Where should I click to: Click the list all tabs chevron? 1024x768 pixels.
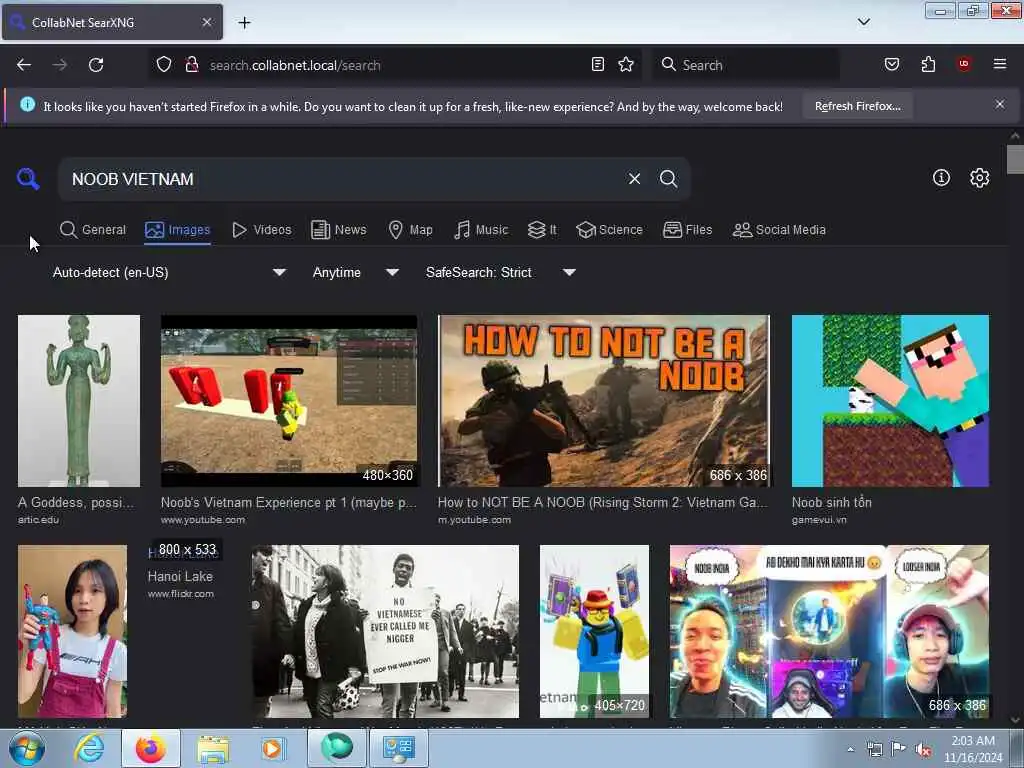(x=863, y=22)
